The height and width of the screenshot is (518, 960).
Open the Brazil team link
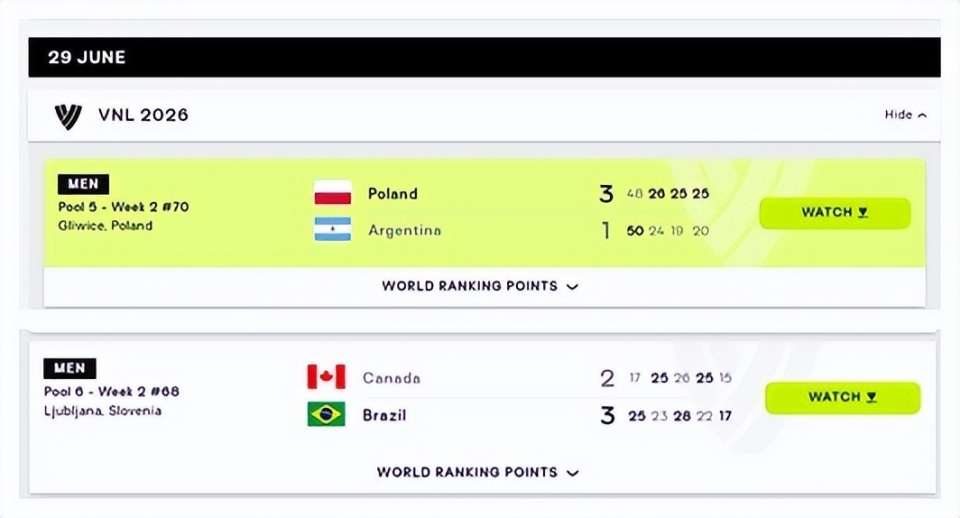[384, 415]
